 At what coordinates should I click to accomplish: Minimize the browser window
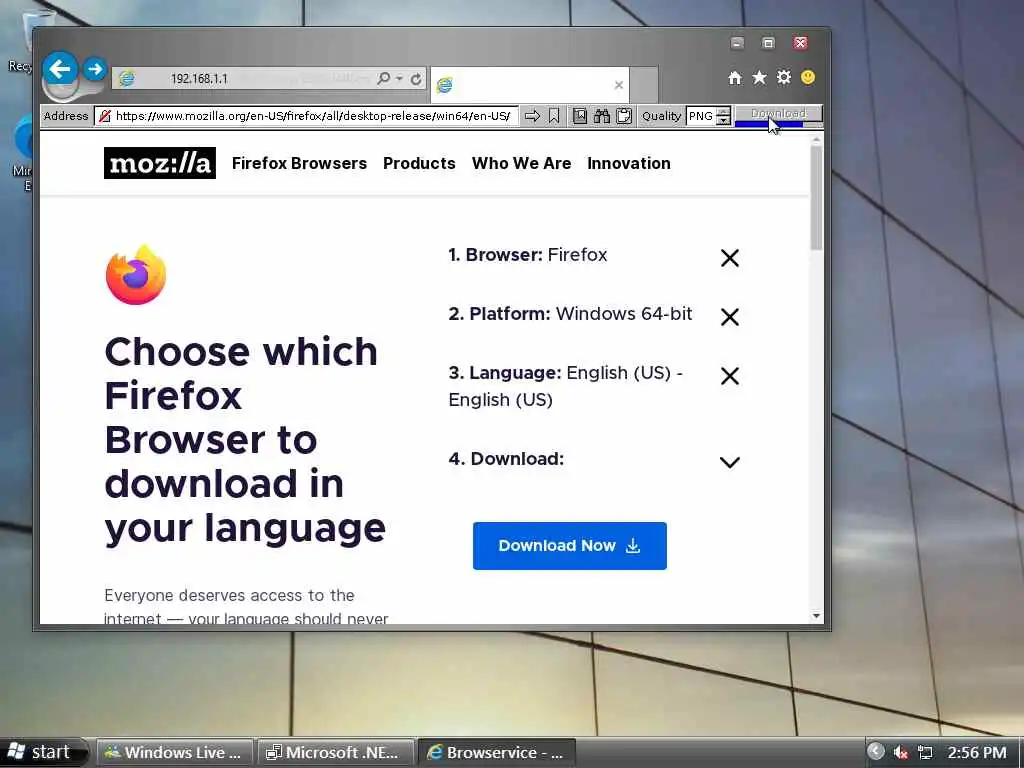coord(737,43)
